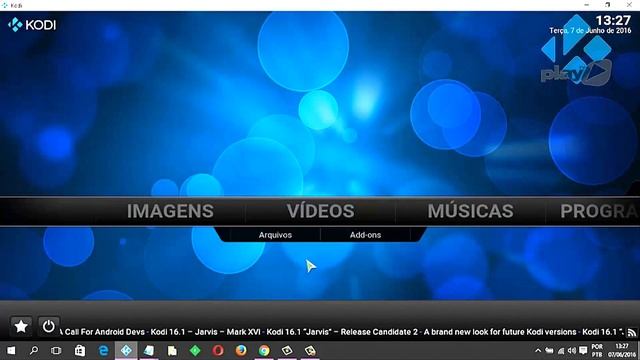Launch Google Chrome from taskbar
This screenshot has height=360, width=640.
(x=264, y=351)
